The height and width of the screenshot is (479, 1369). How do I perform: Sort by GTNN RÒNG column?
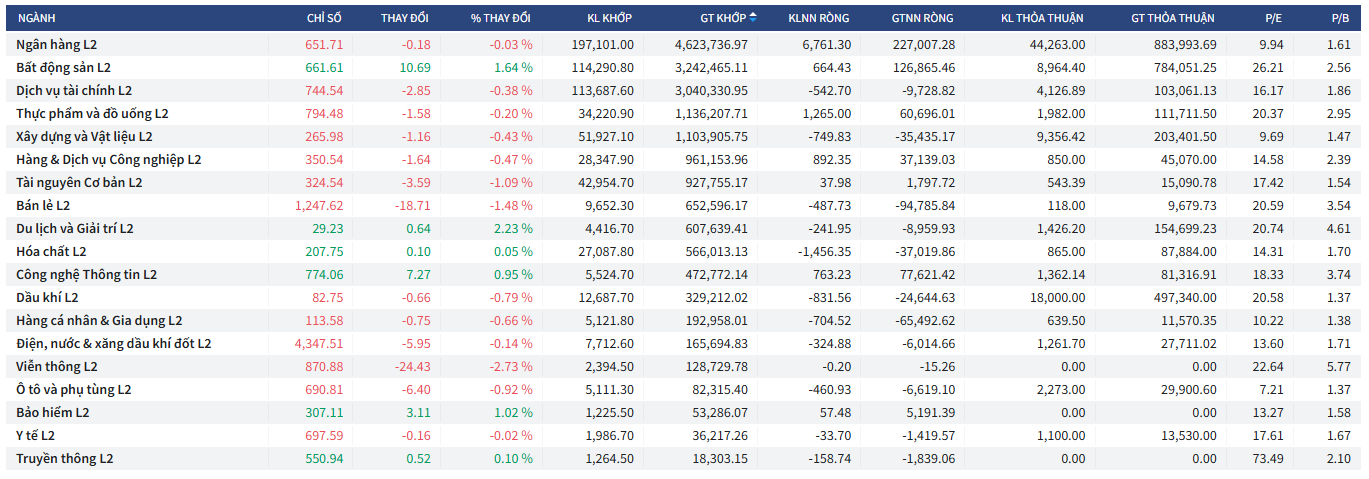pos(922,18)
